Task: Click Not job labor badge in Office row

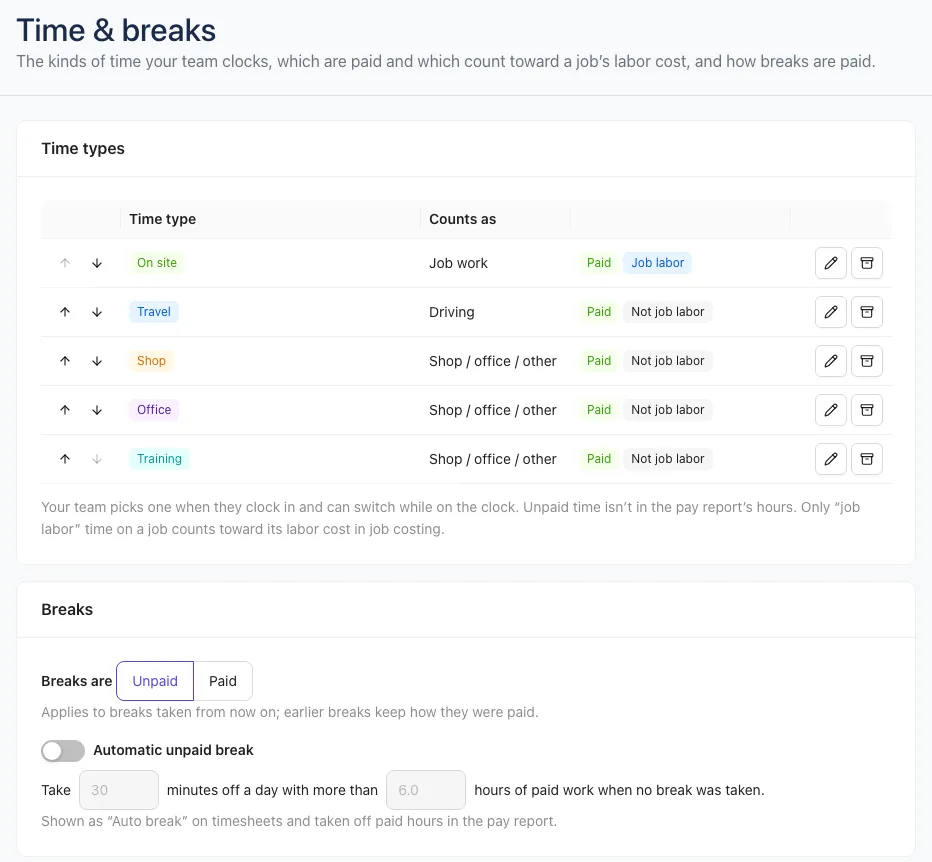Action: (667, 410)
